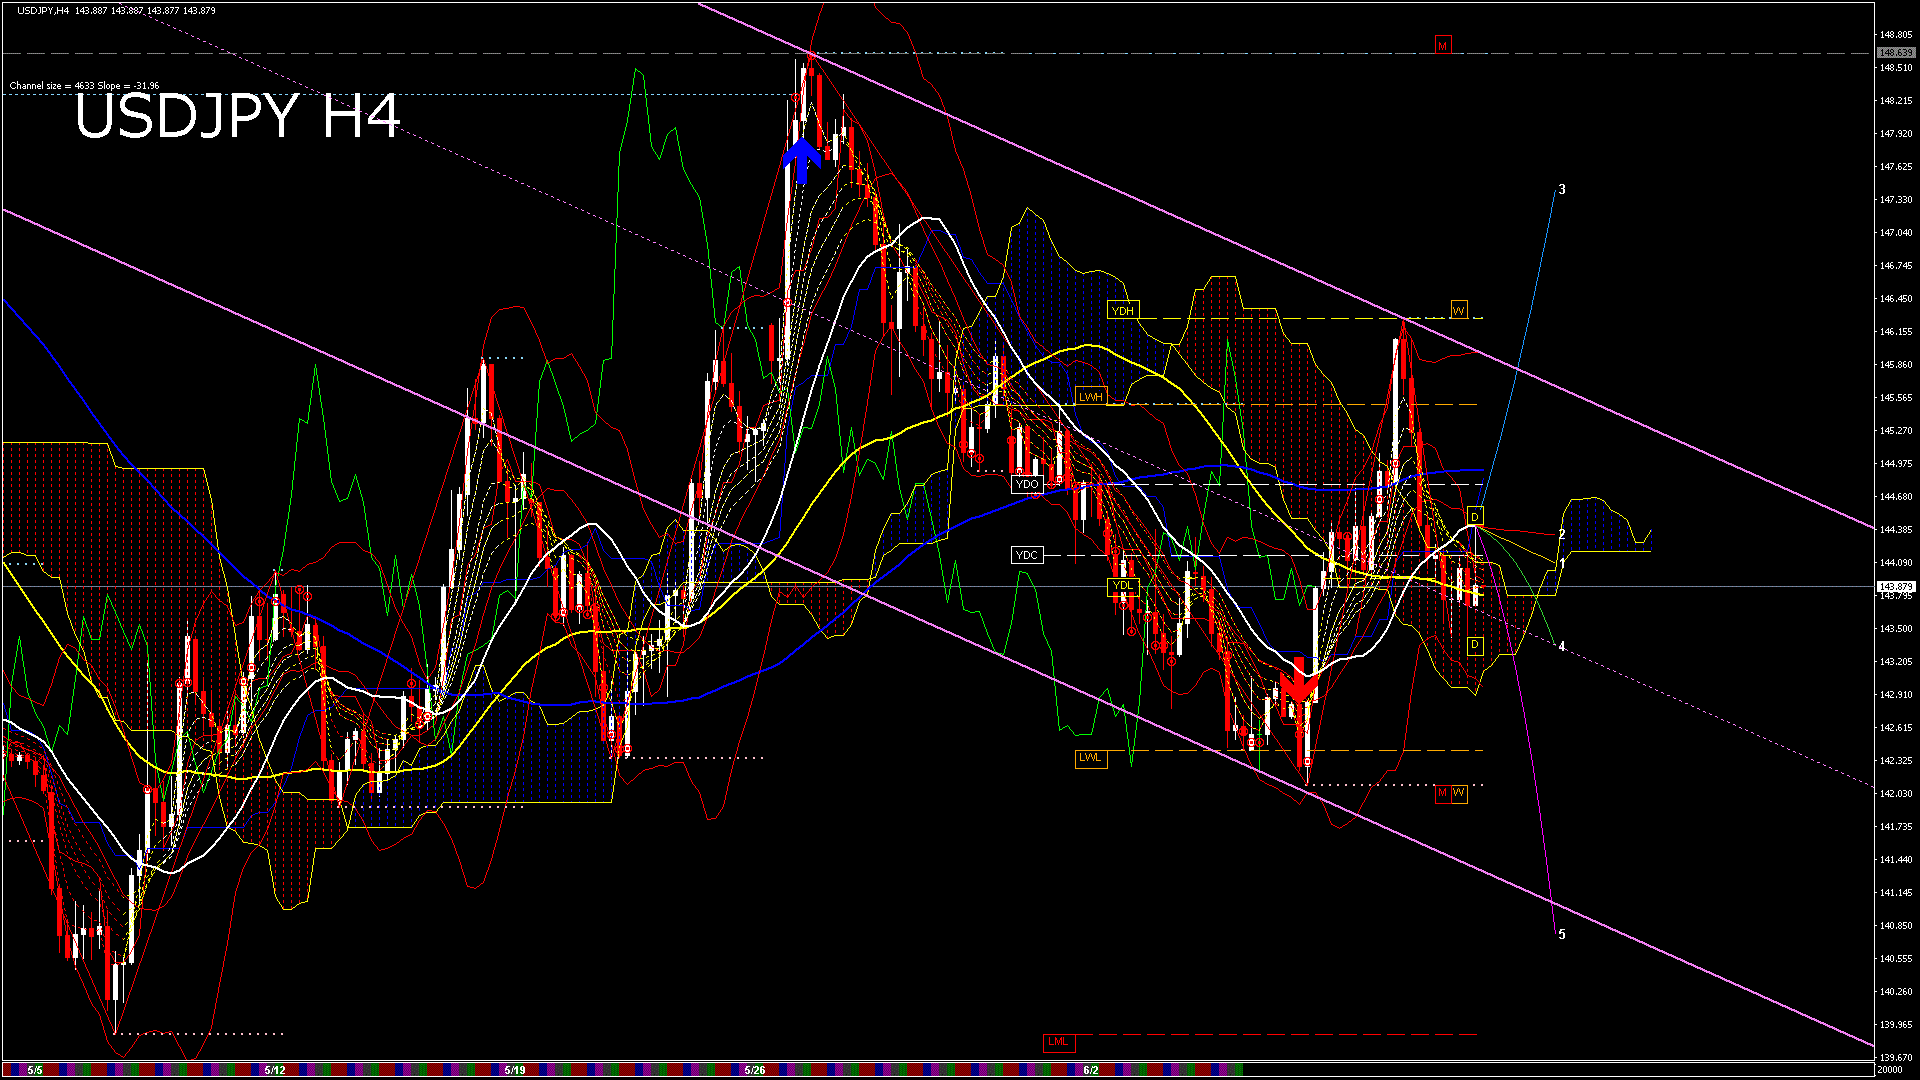Click the 5/12 date on time axis
The width and height of the screenshot is (1920, 1080).
tap(275, 1070)
